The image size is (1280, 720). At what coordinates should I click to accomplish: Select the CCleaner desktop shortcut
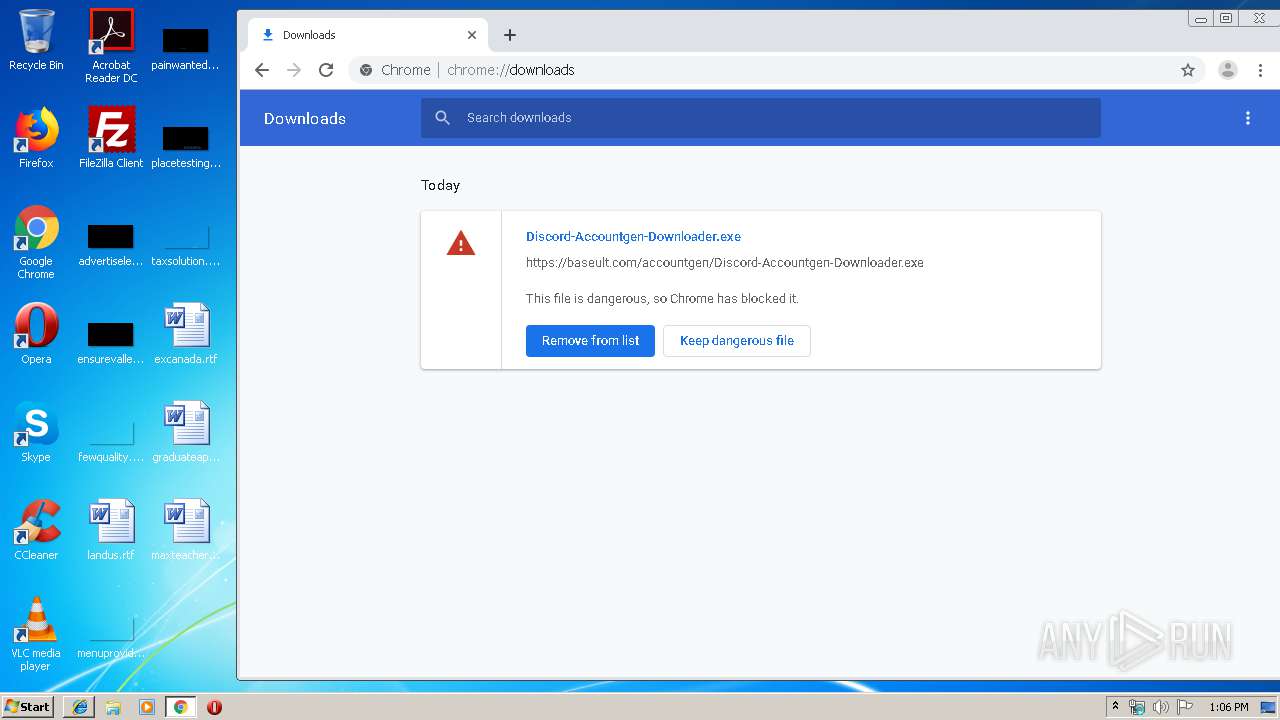click(36, 530)
